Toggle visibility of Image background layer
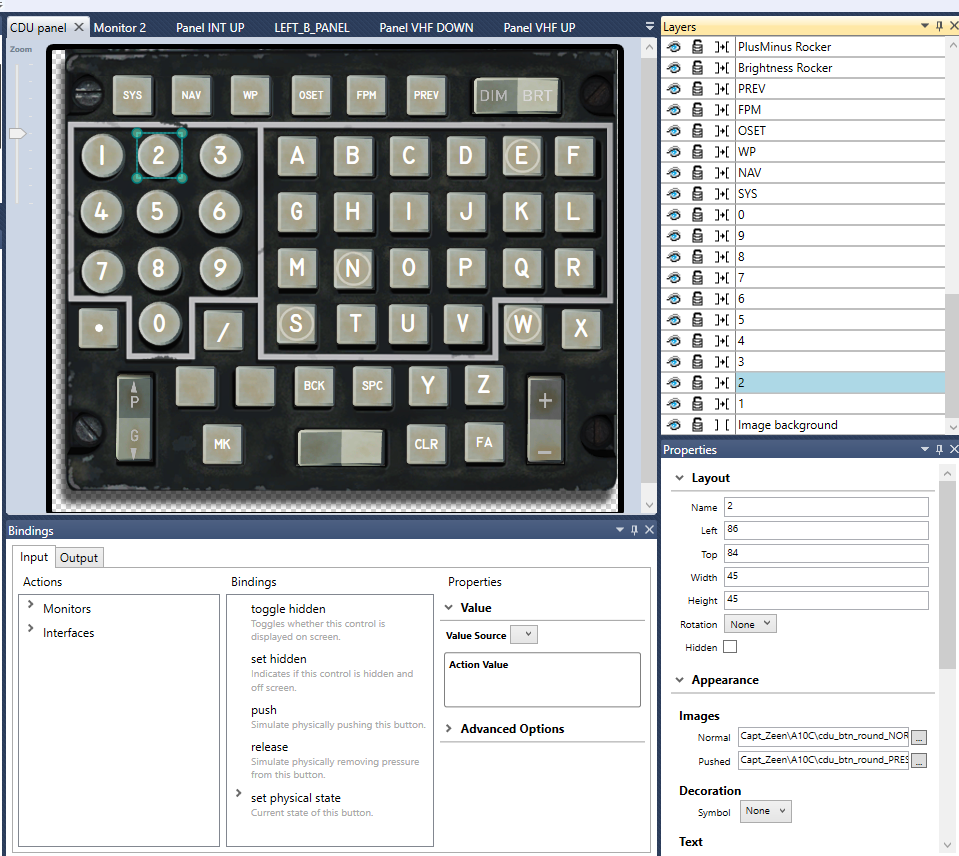Screen dimensions: 959x856 pyautogui.click(x=674, y=425)
